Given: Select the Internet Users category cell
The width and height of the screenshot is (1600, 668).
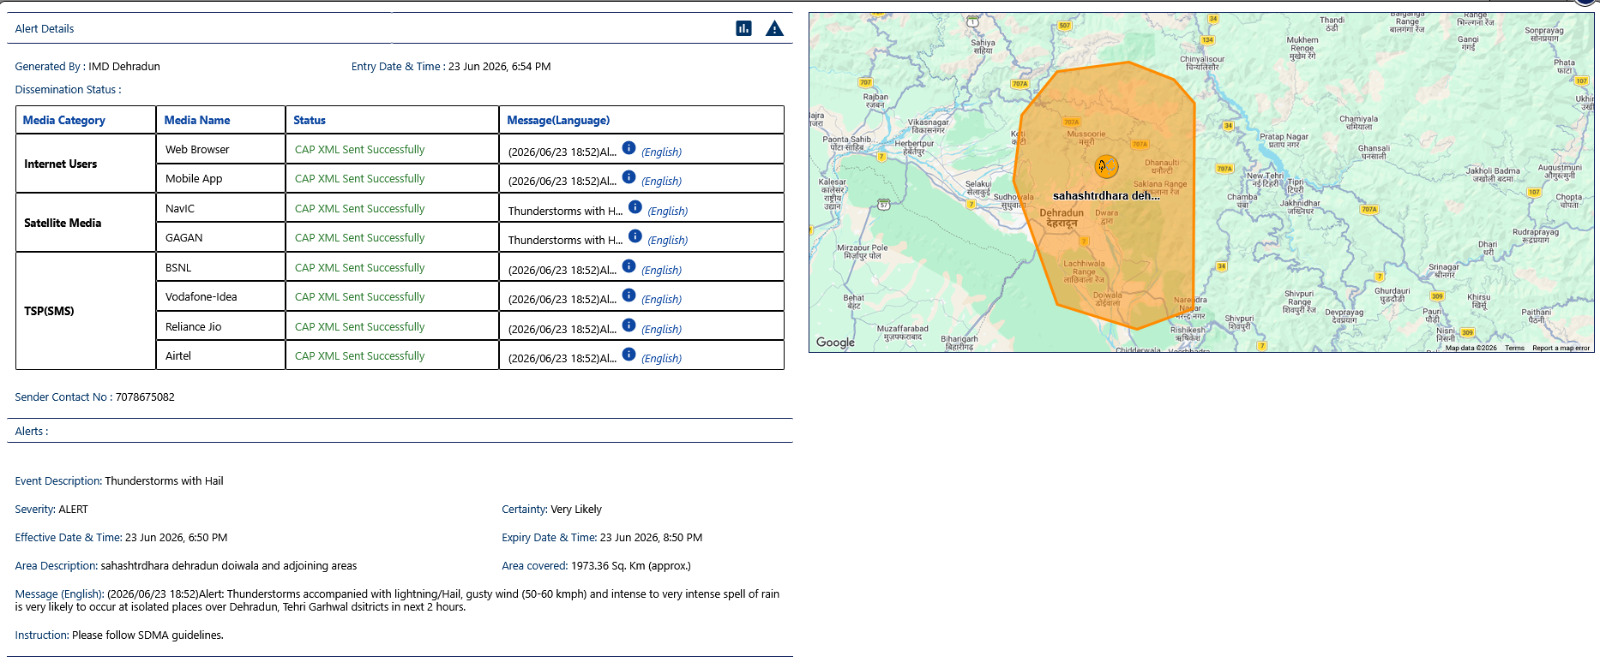Looking at the screenshot, I should click(x=86, y=164).
